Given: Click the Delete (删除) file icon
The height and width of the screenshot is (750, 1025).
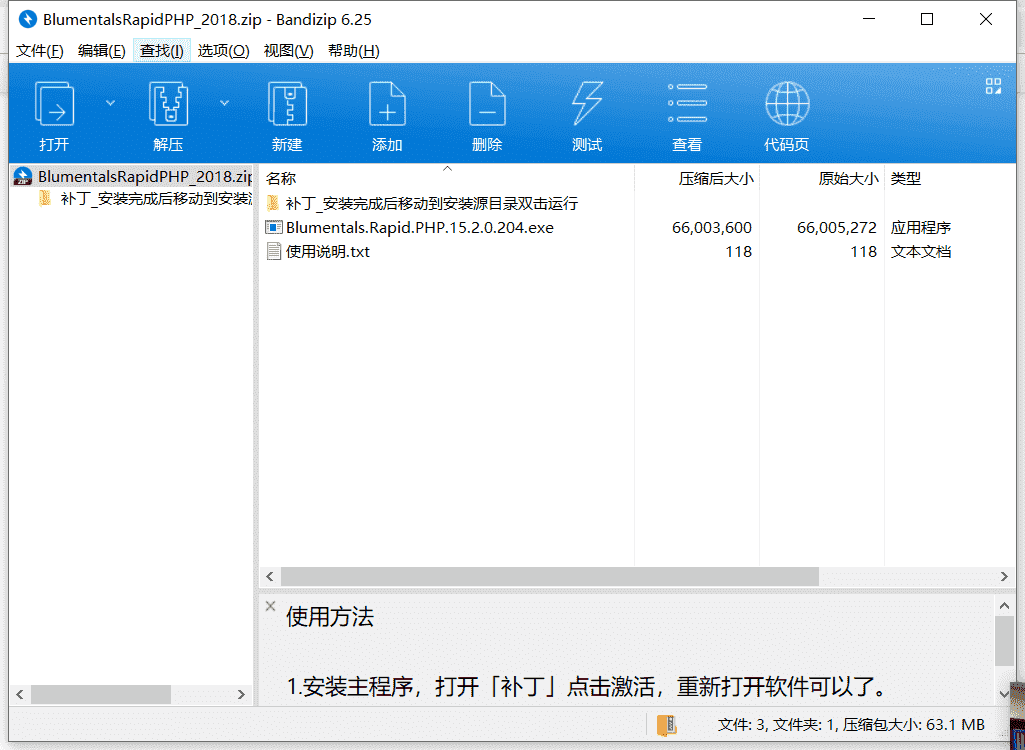Looking at the screenshot, I should tap(487, 104).
